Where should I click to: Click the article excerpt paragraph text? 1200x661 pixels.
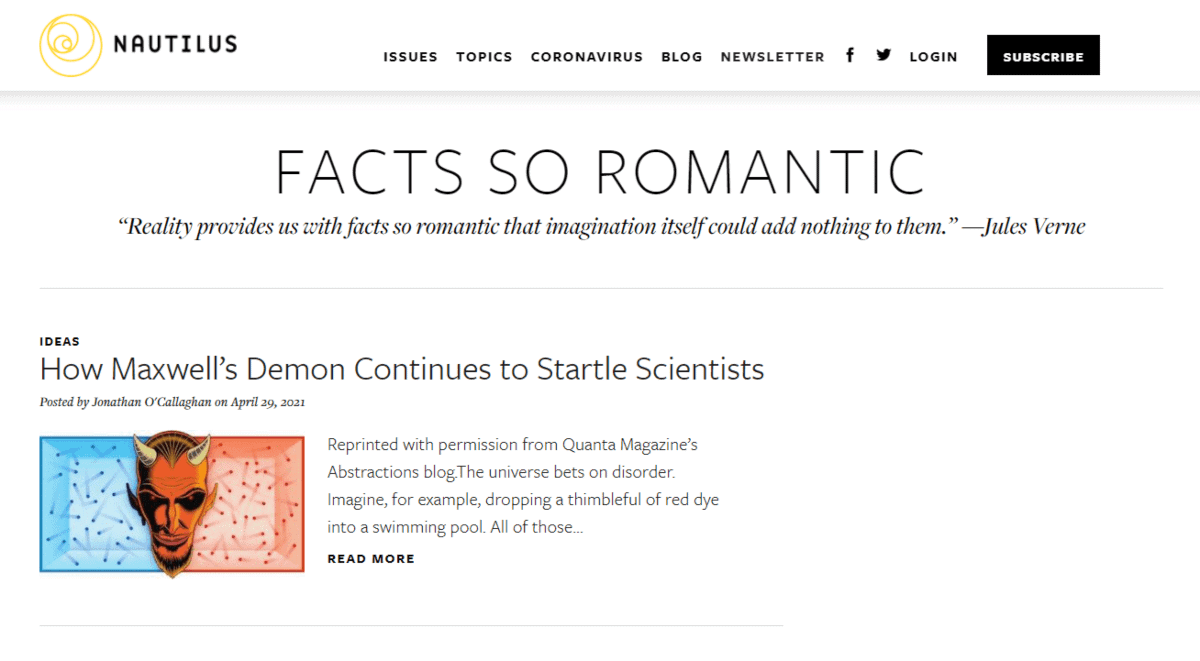coord(523,485)
